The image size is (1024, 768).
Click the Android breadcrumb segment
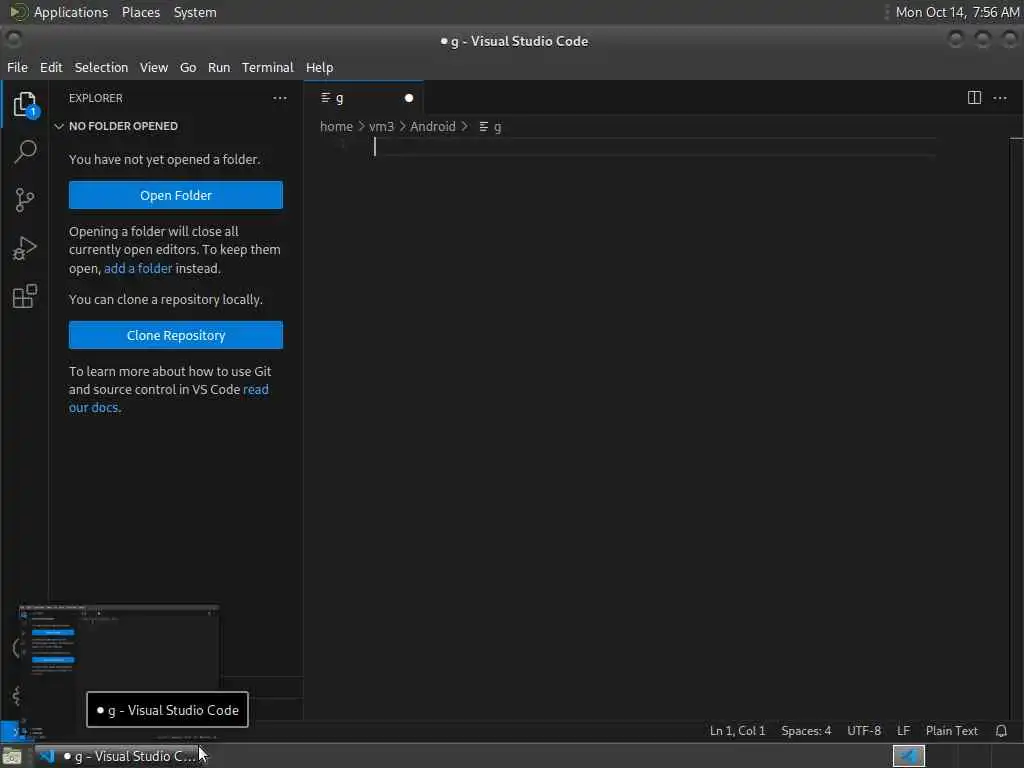click(x=432, y=127)
